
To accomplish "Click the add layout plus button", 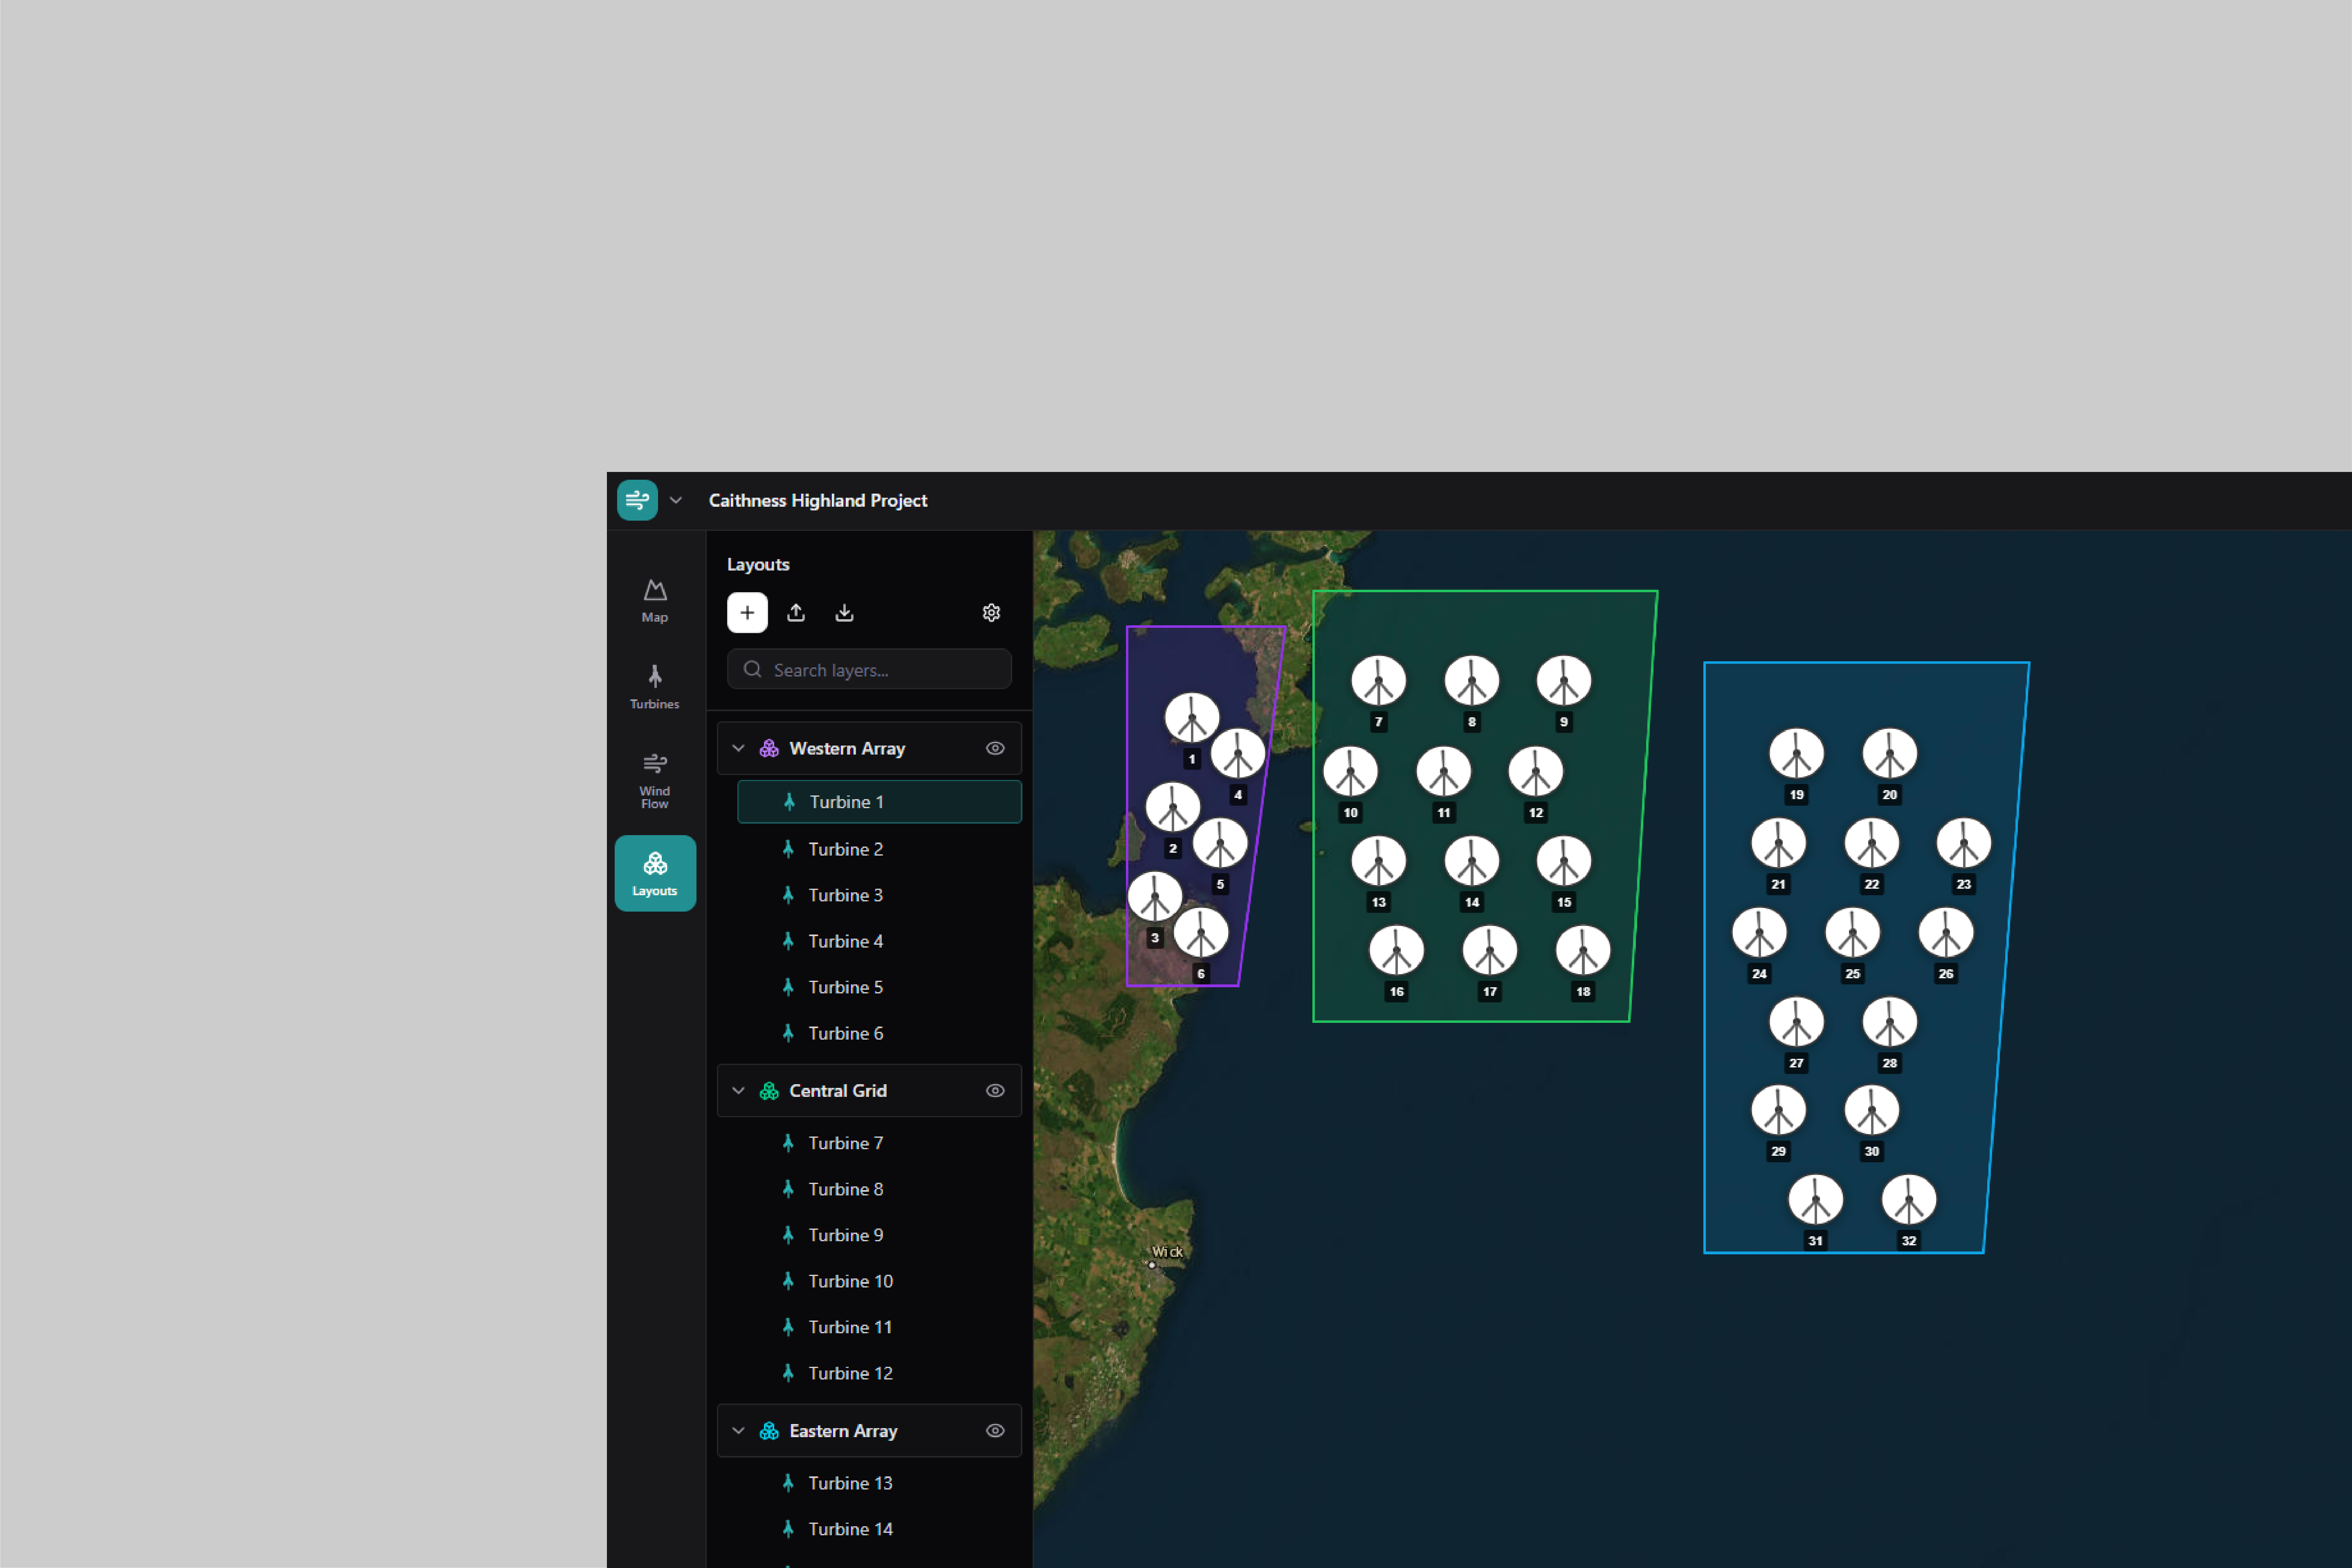I will [x=747, y=612].
